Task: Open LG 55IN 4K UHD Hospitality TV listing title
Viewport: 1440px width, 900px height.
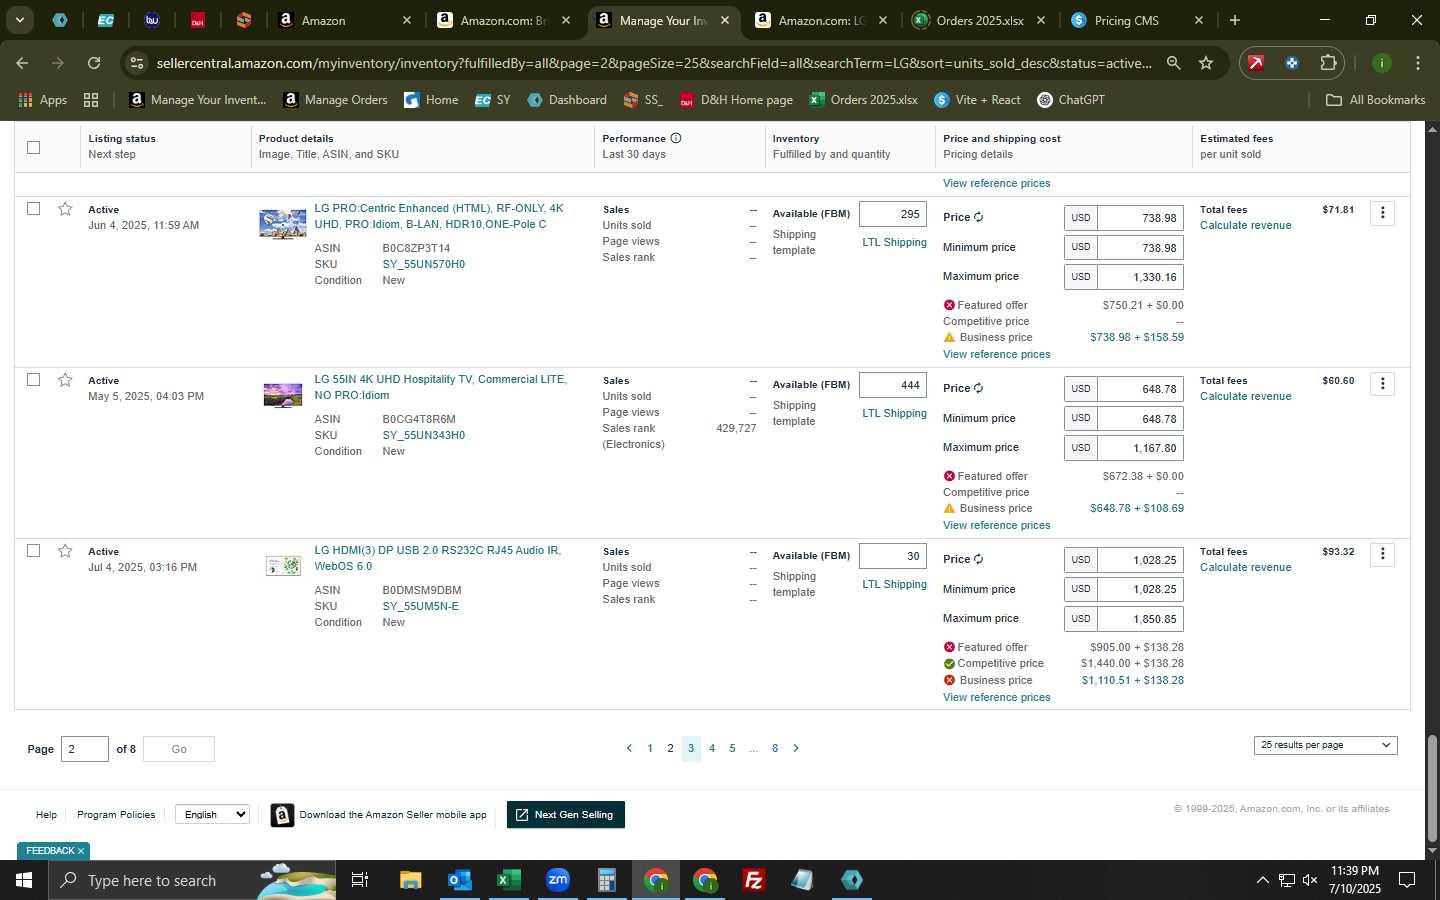Action: tap(440, 387)
